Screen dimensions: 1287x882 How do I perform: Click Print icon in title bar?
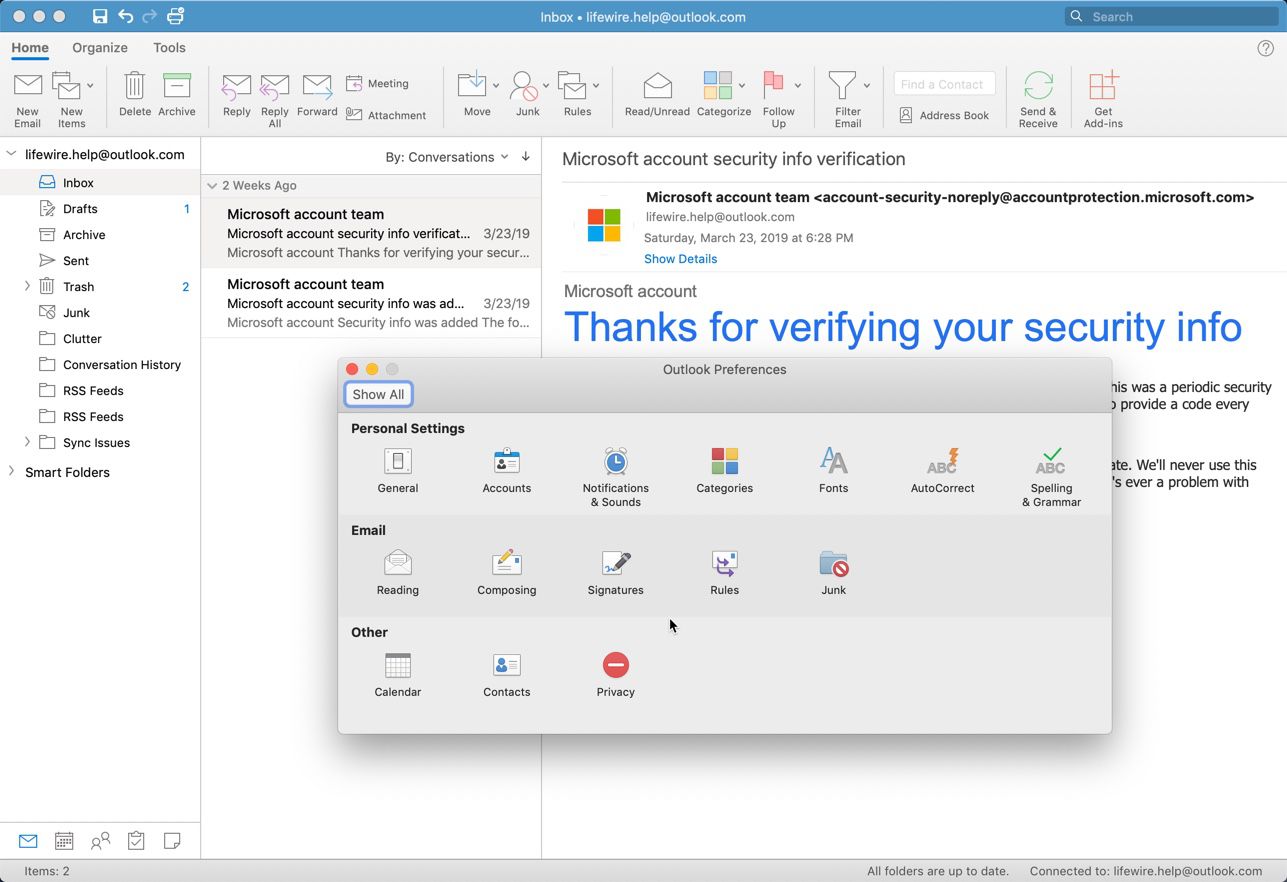tap(176, 16)
